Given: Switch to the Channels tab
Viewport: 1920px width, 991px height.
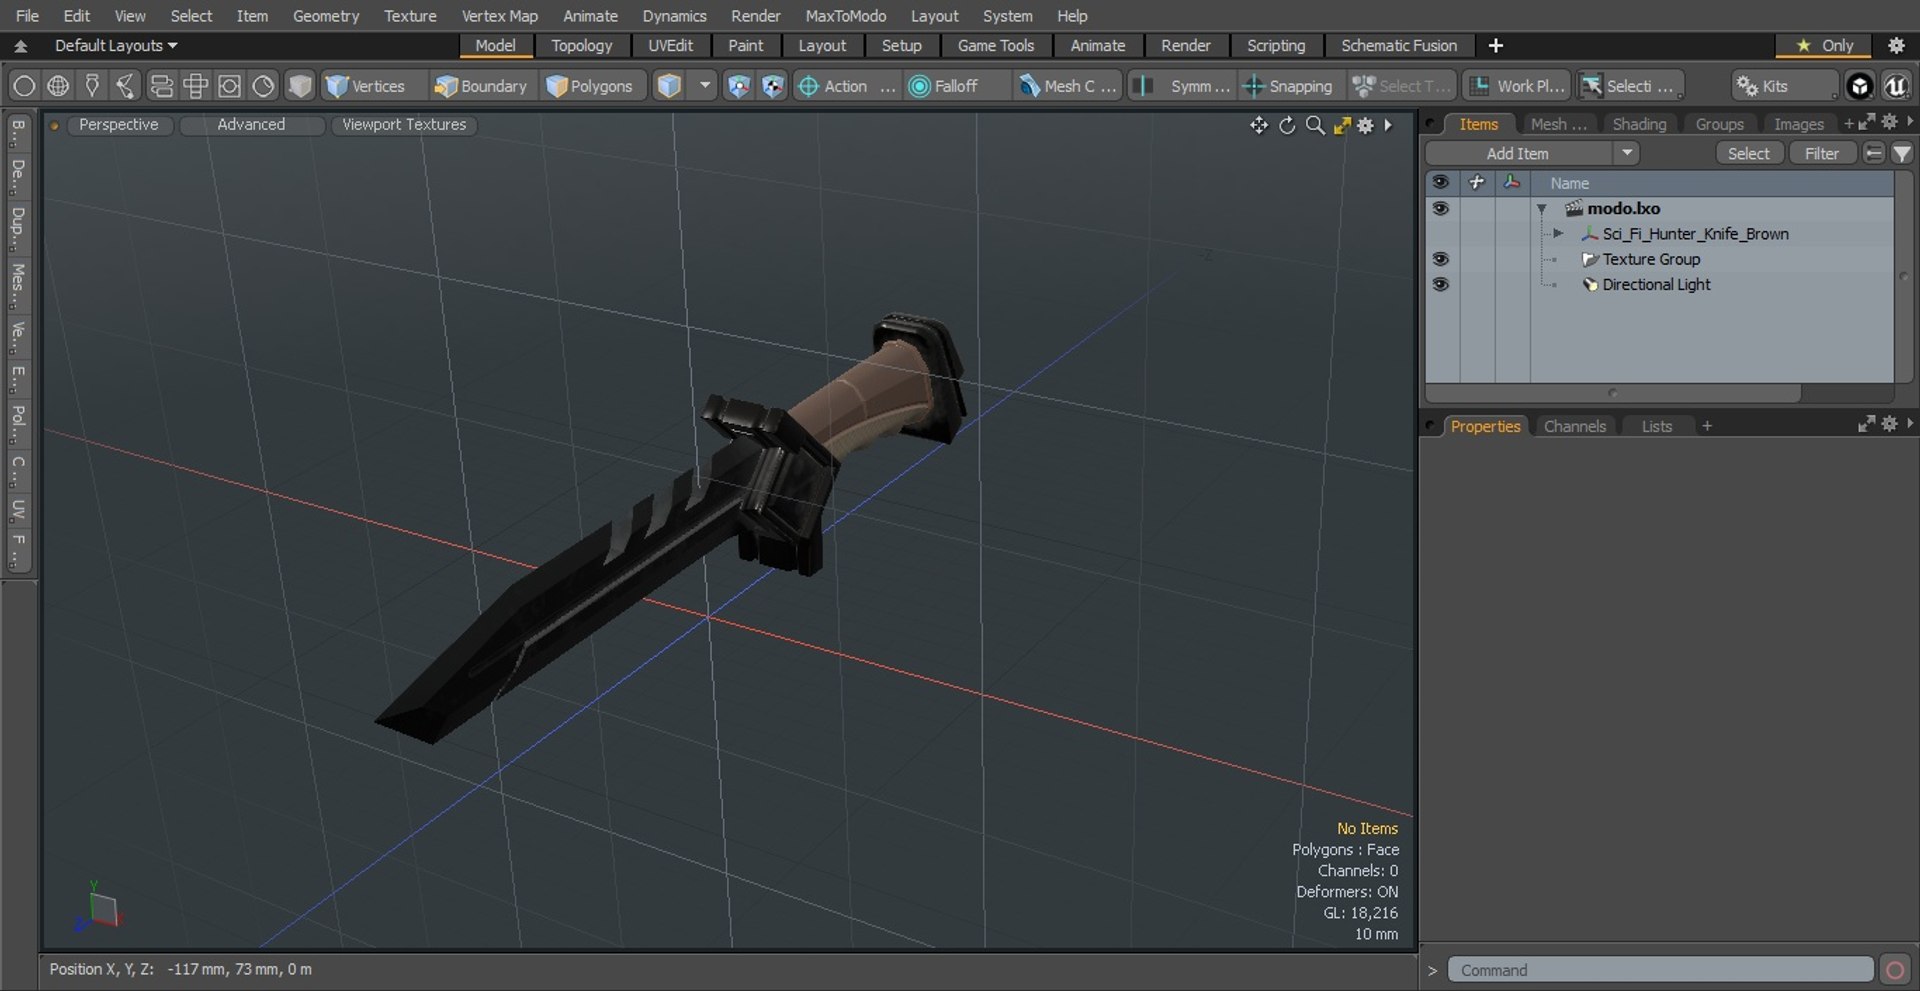Looking at the screenshot, I should click(1574, 426).
